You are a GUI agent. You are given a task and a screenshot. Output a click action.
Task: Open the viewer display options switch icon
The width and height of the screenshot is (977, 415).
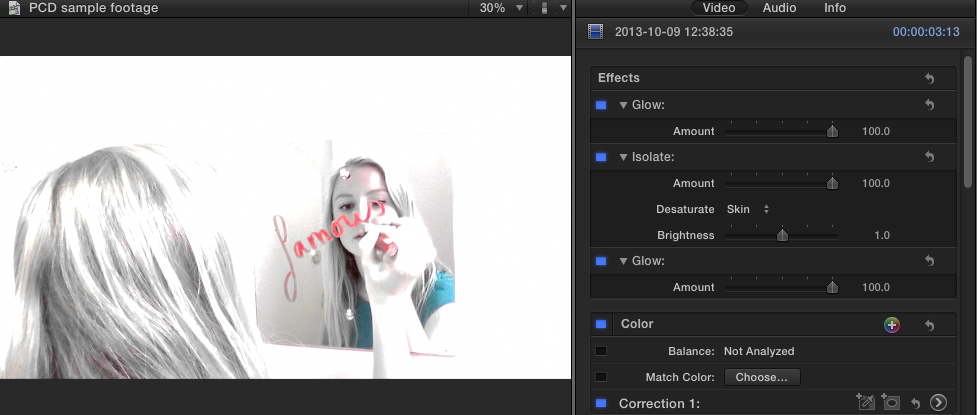[544, 8]
